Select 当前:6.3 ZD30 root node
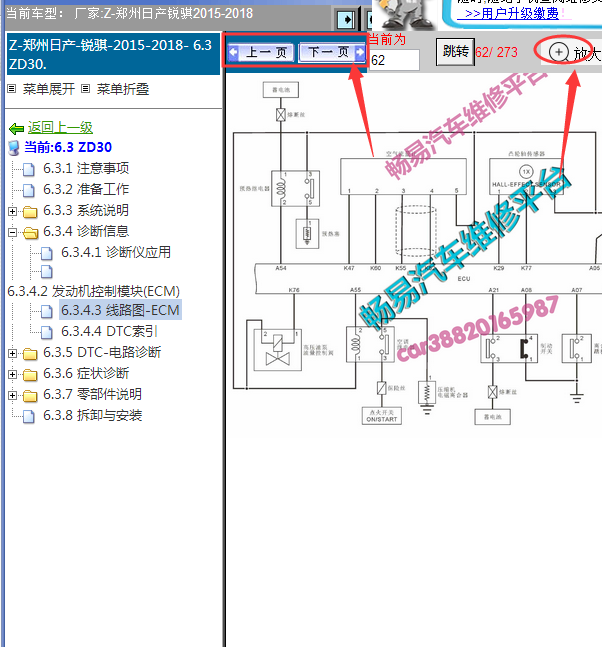Image resolution: width=602 pixels, height=647 pixels. pyautogui.click(x=68, y=147)
